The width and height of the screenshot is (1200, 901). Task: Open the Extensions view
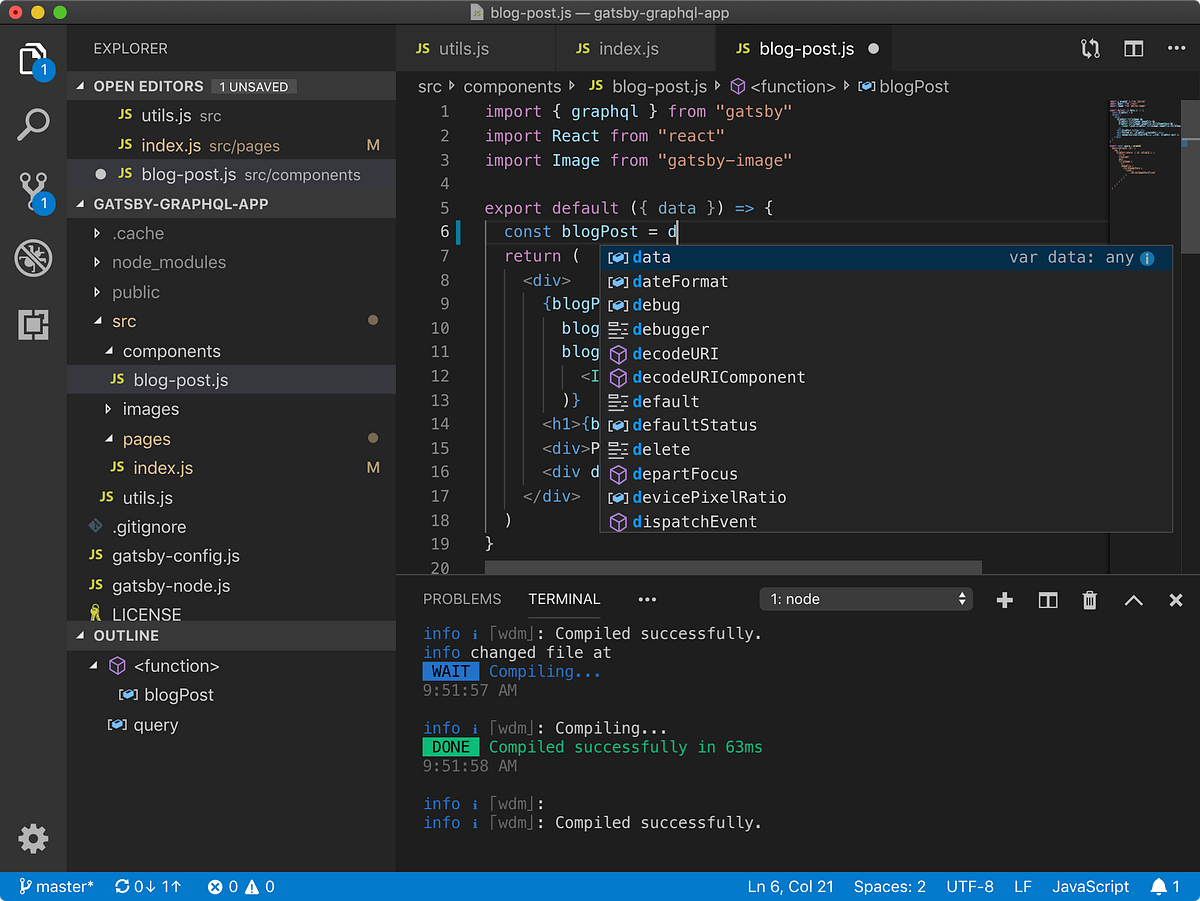(x=33, y=324)
